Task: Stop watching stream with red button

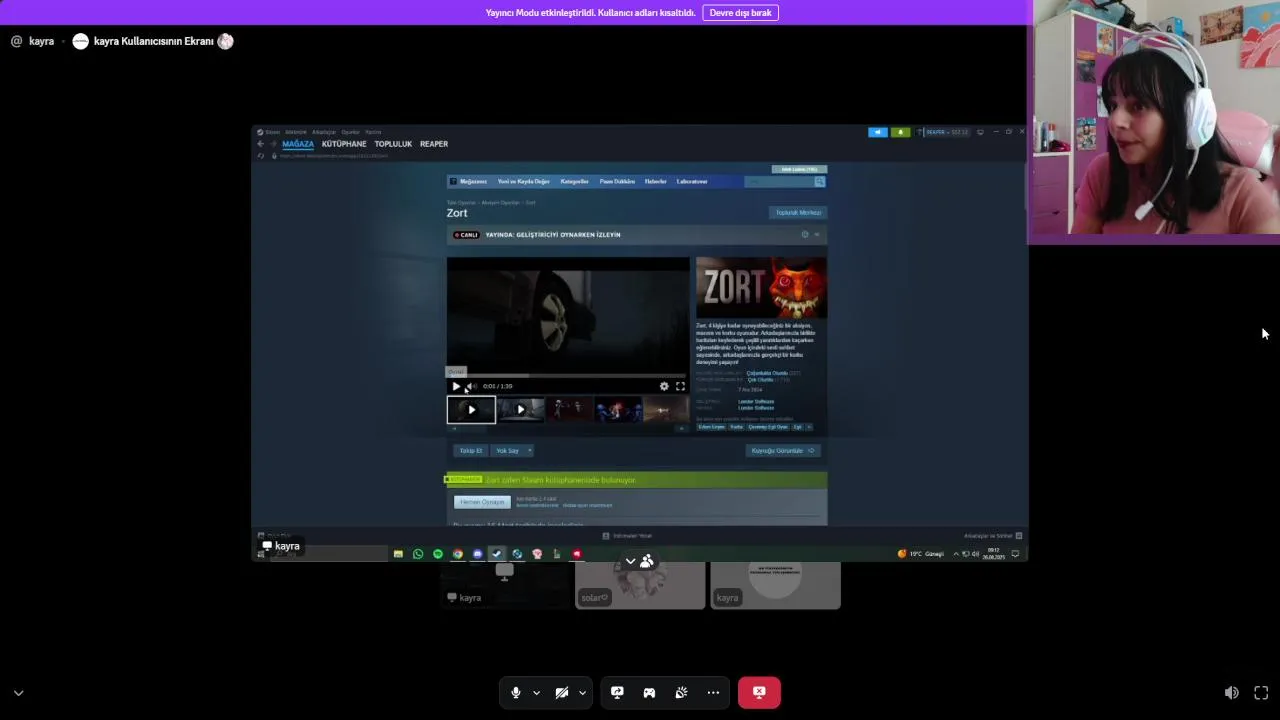Action: pos(759,692)
